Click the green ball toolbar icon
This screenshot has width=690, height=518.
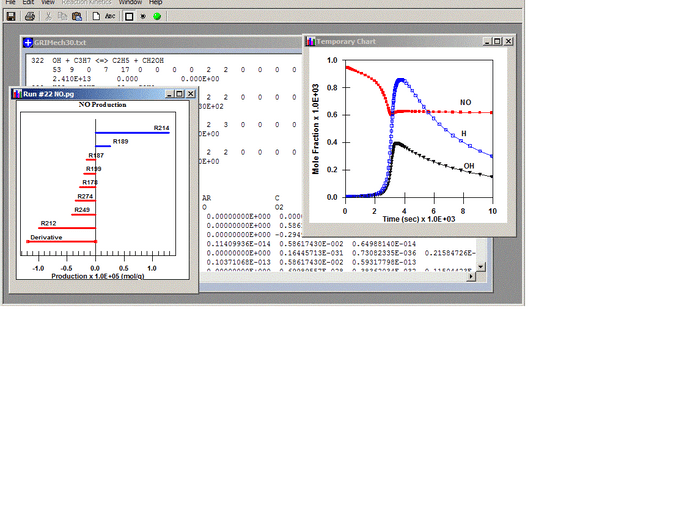coord(157,16)
